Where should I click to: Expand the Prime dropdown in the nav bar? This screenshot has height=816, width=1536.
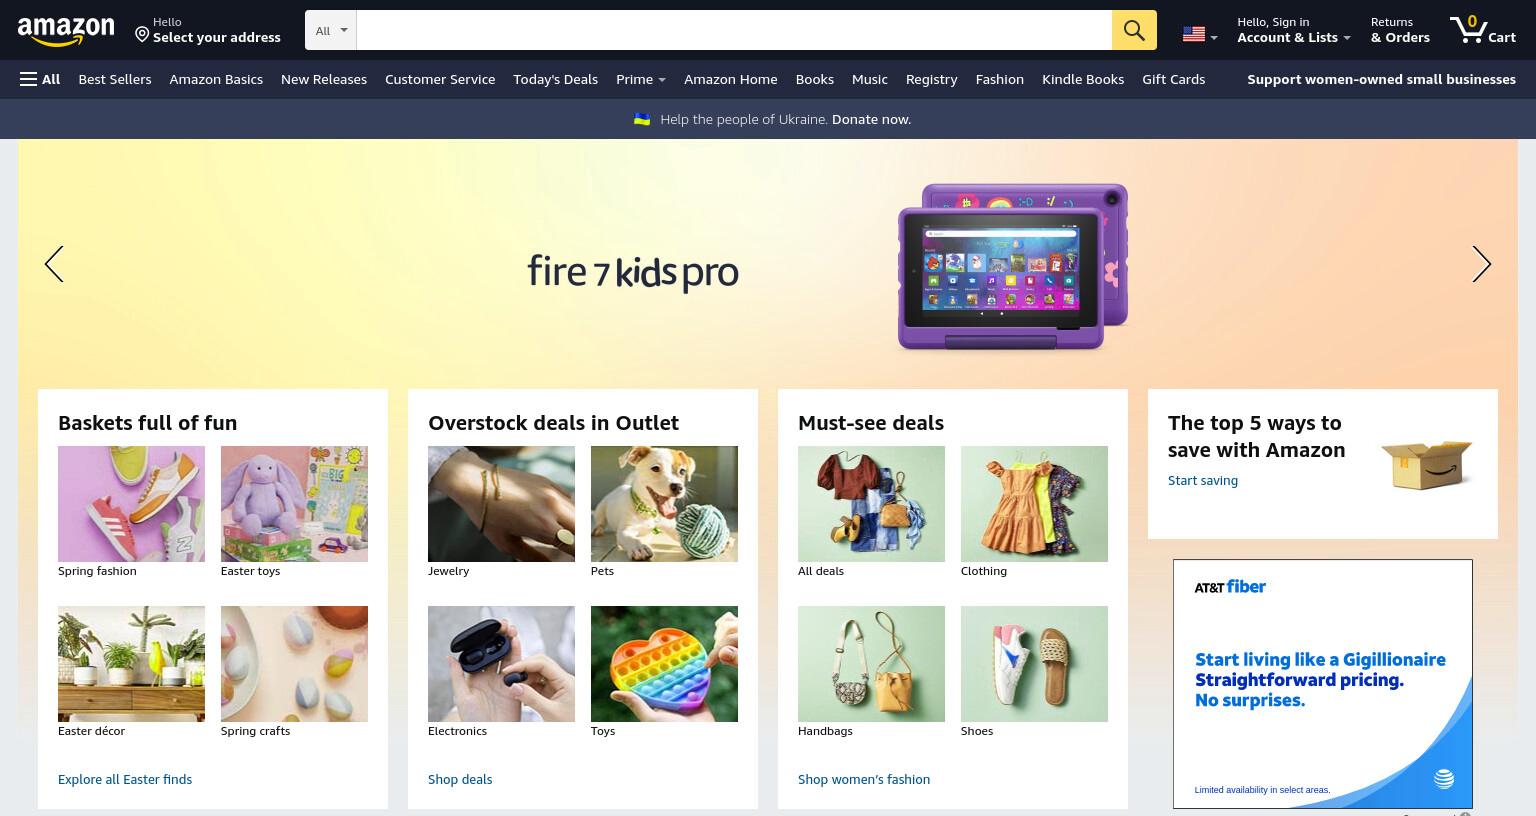pos(641,79)
